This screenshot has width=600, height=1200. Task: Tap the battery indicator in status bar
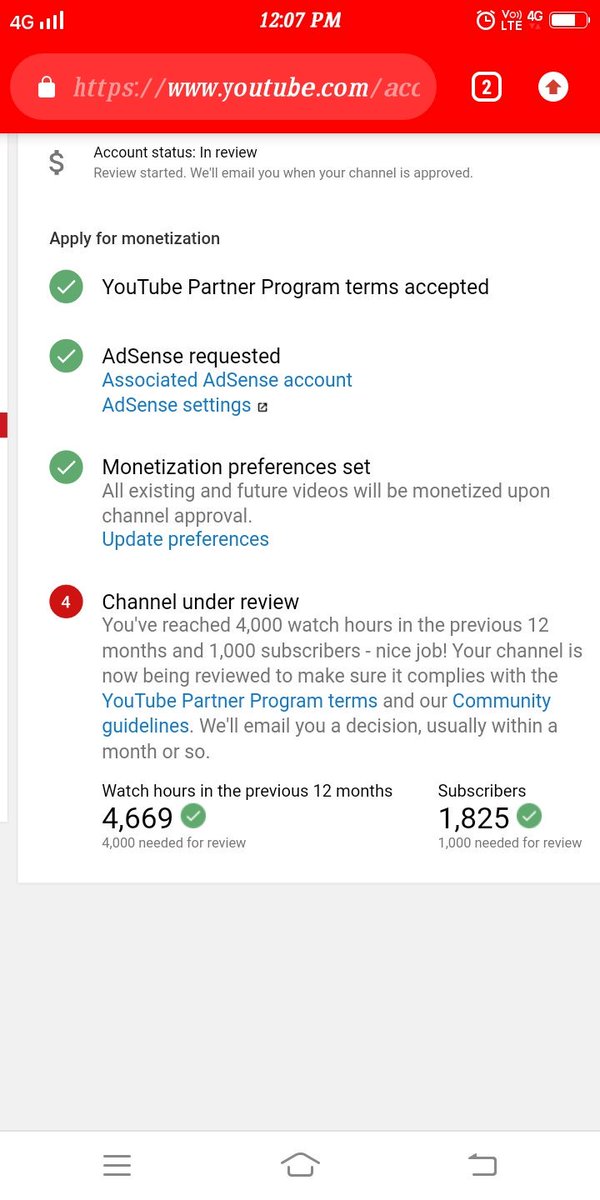569,20
